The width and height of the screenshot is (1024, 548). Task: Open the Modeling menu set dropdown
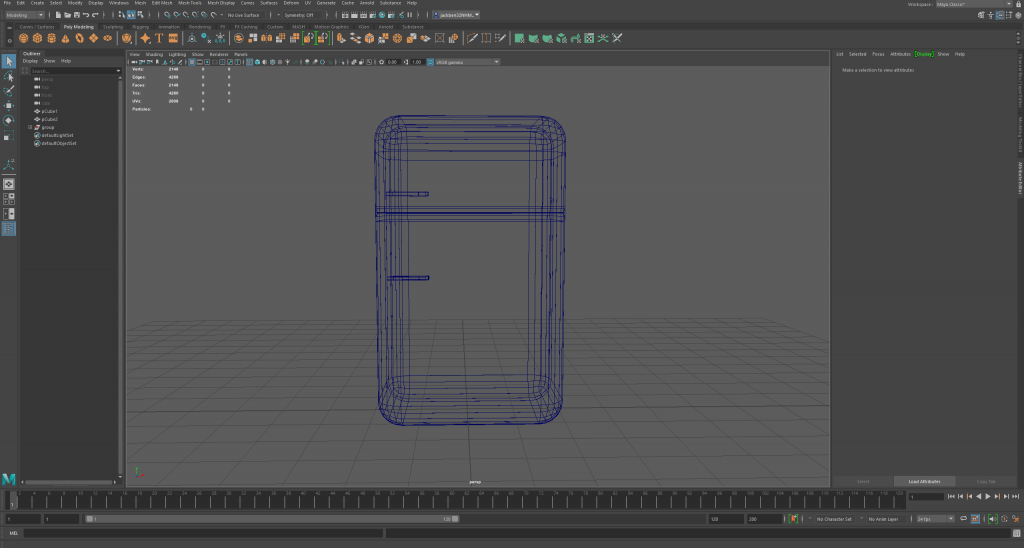pos(25,15)
